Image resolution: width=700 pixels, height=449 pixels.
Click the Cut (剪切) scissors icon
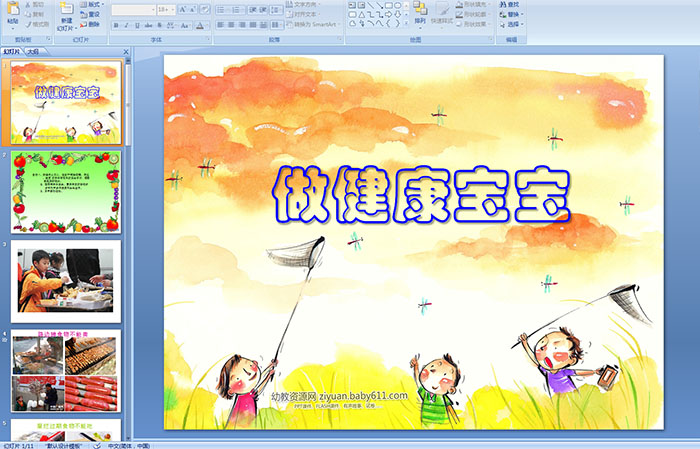point(28,4)
